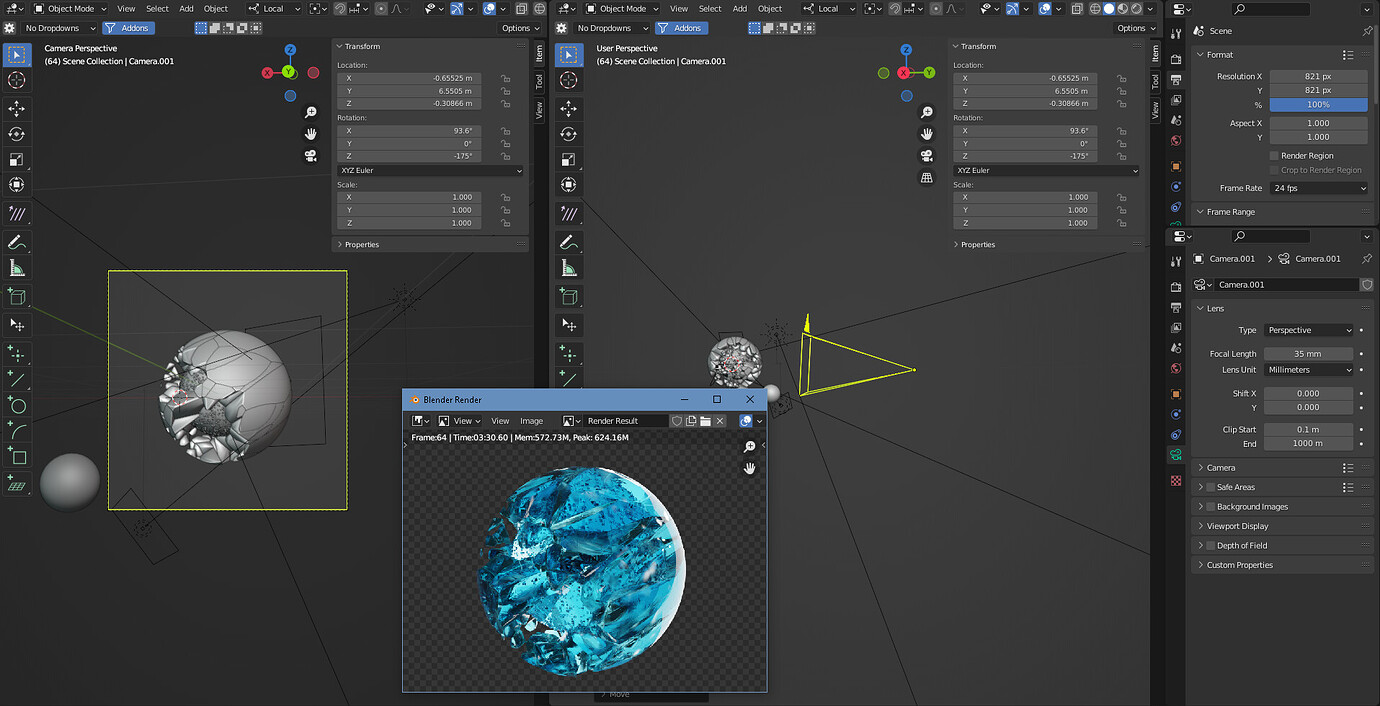Viewport: 1380px width, 706px height.
Task: Open World properties tab in upper properties editor
Action: pos(1176,141)
